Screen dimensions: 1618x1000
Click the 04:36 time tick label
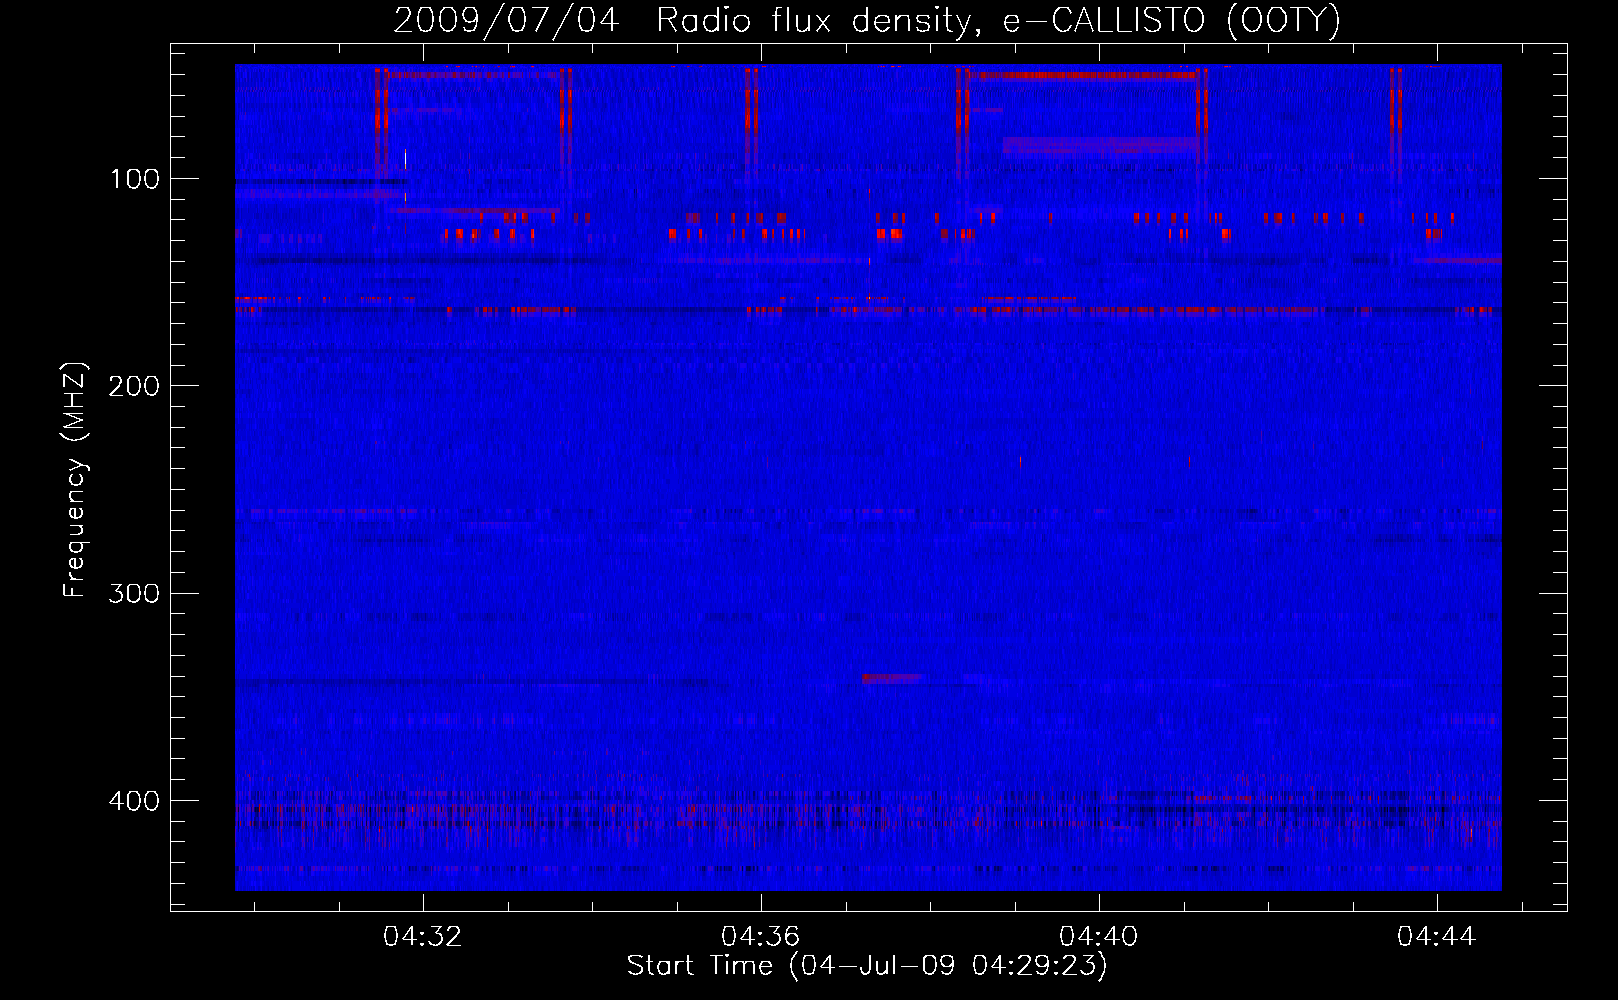[x=761, y=936]
